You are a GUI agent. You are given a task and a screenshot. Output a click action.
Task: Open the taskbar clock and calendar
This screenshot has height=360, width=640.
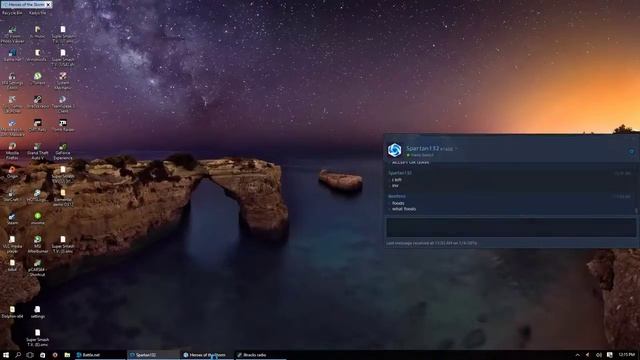click(x=627, y=355)
